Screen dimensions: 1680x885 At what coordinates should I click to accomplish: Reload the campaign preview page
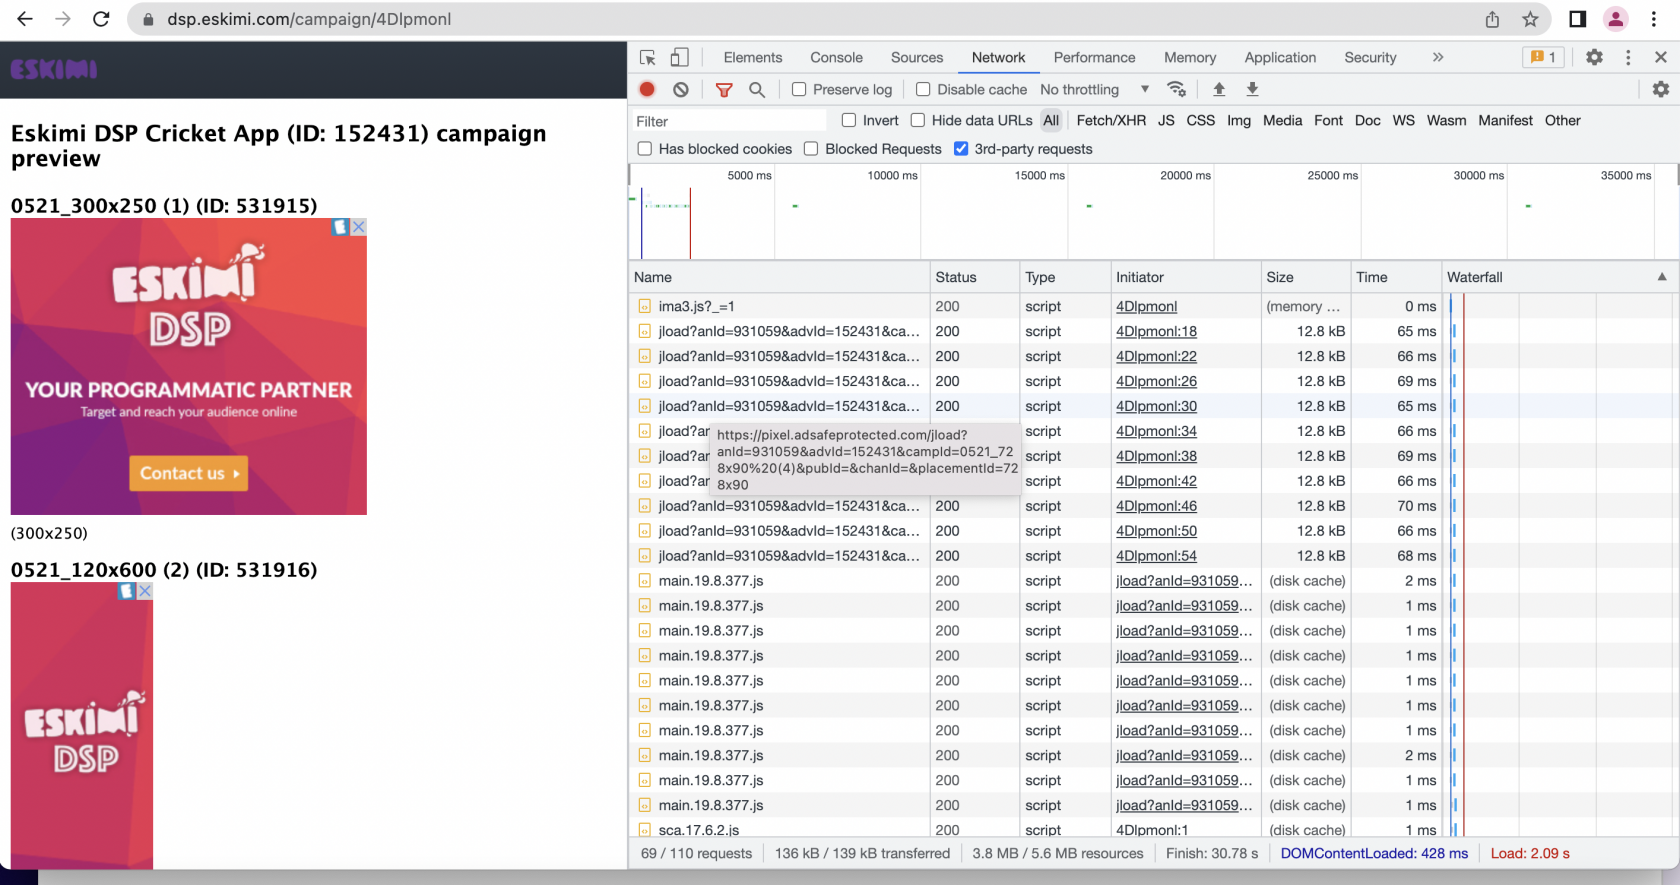[101, 19]
